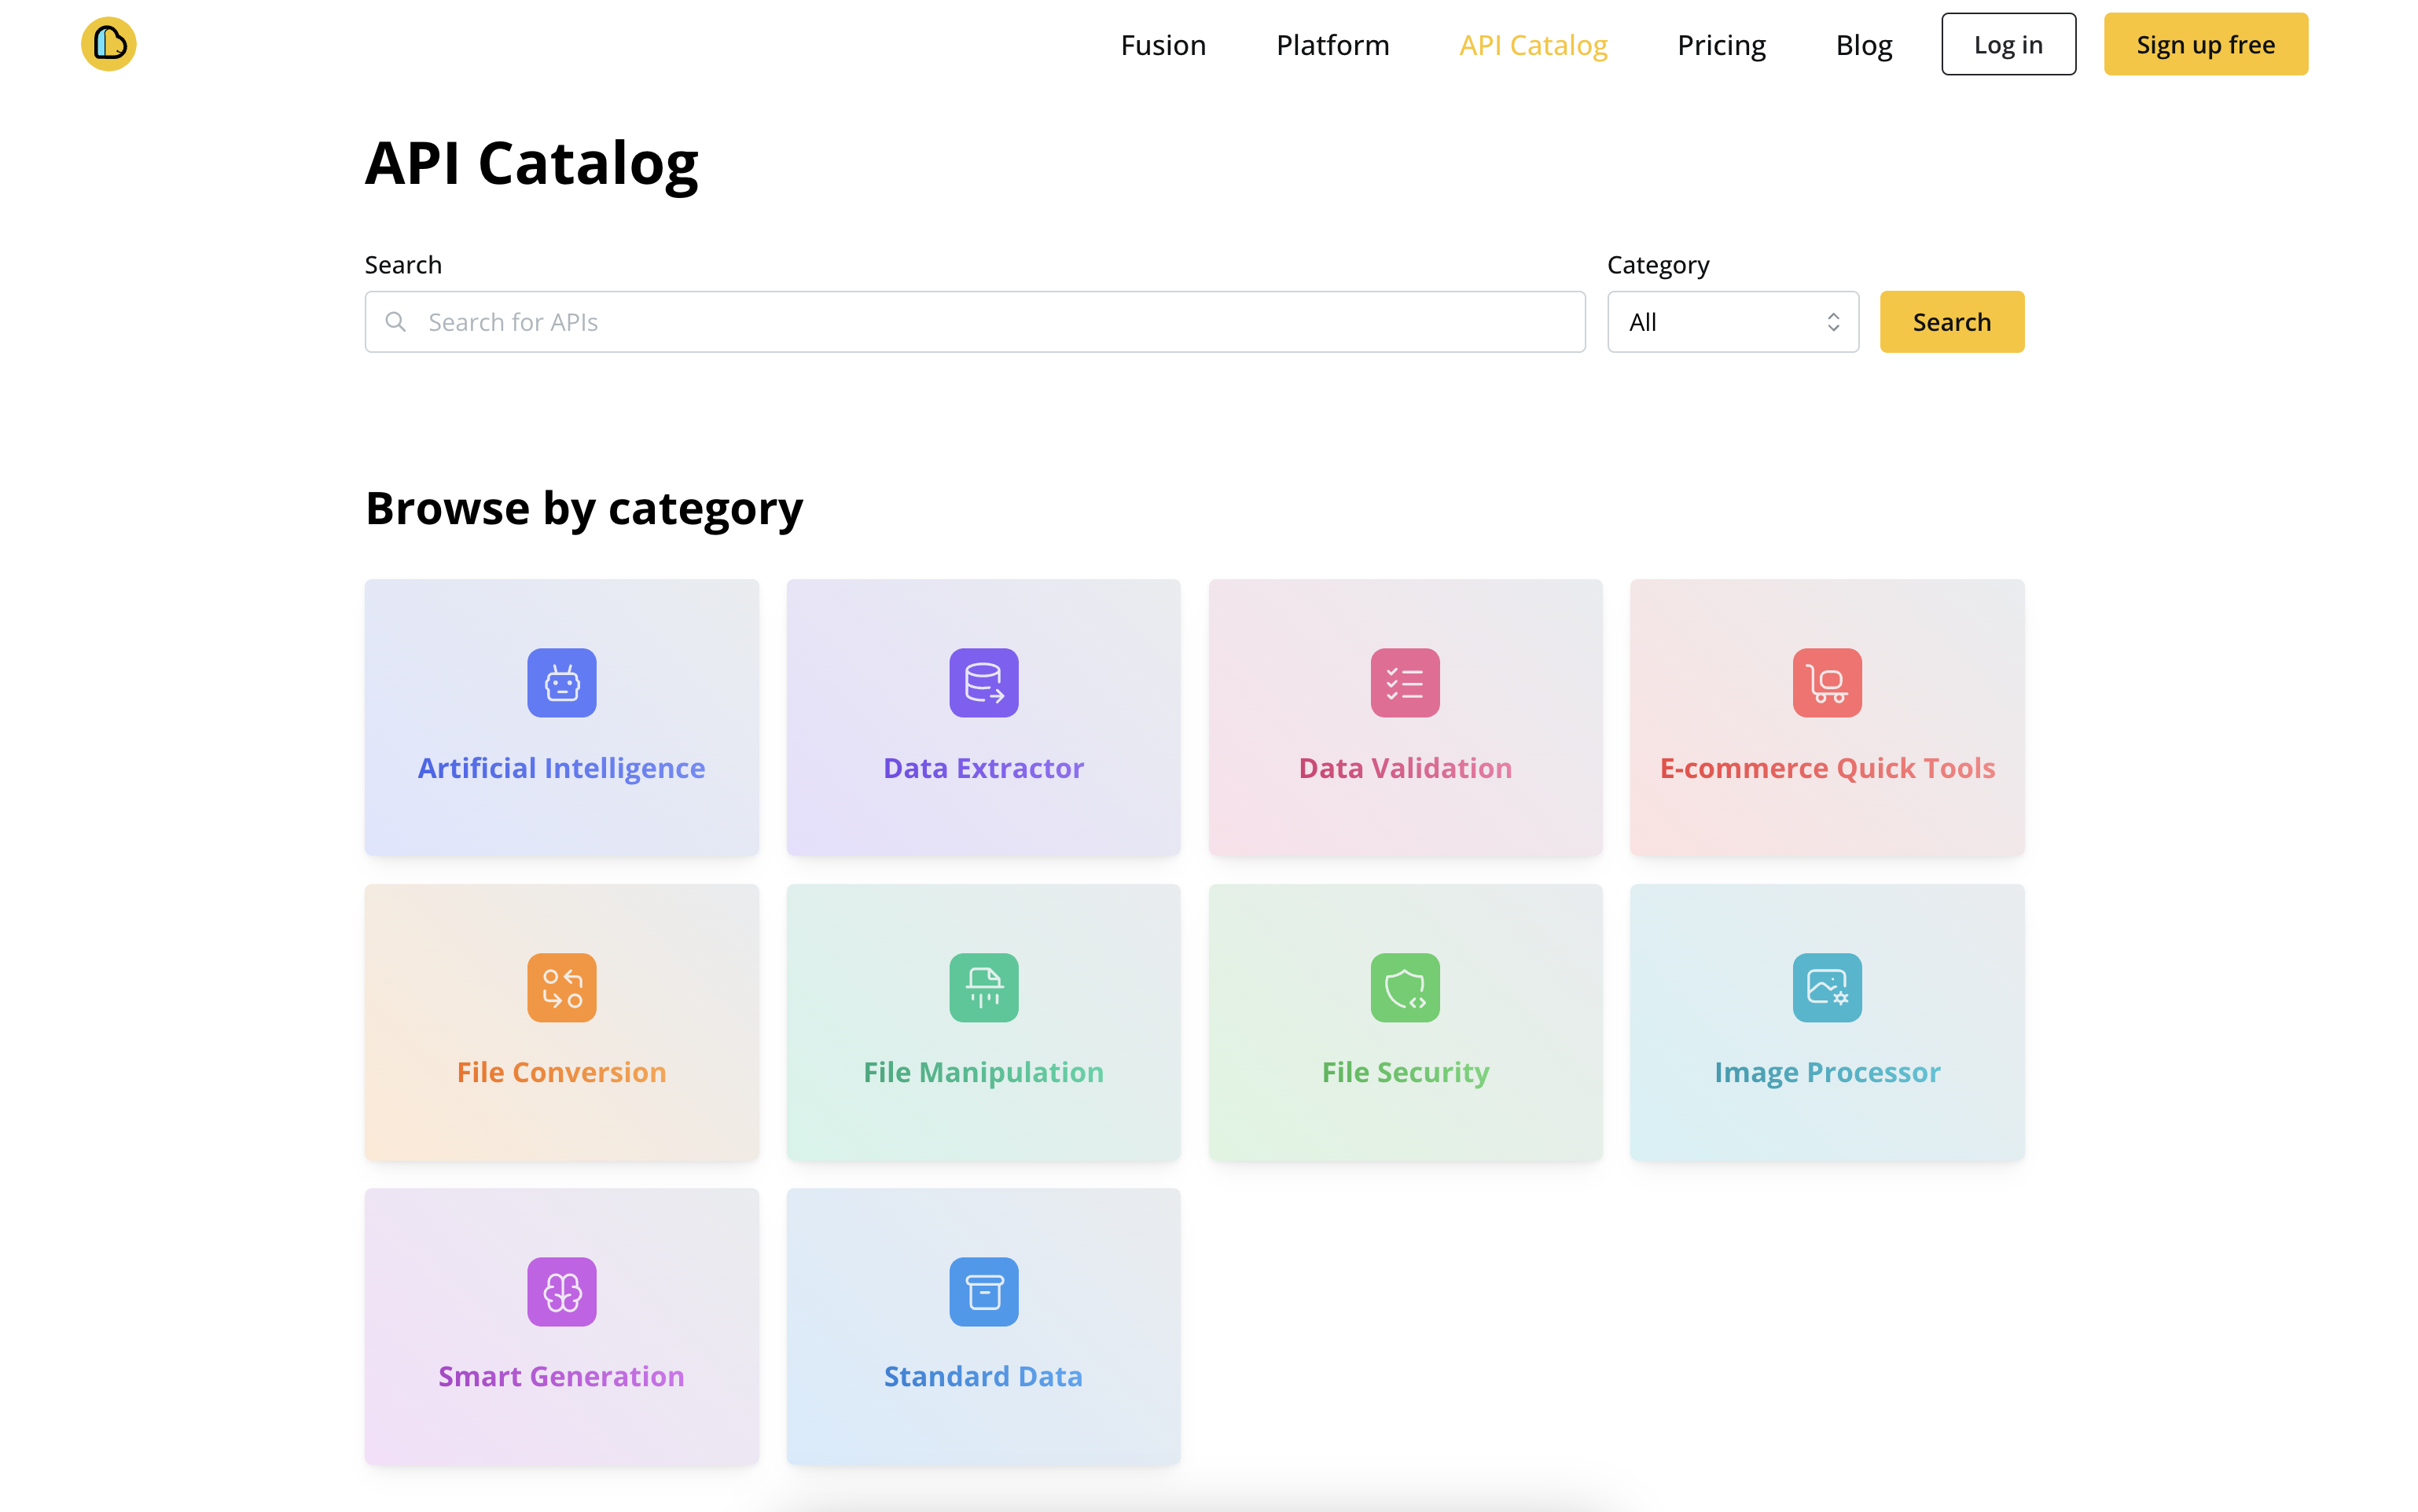Open the File Conversion swap icon
Viewport: 2418px width, 1512px height.
pyautogui.click(x=561, y=987)
